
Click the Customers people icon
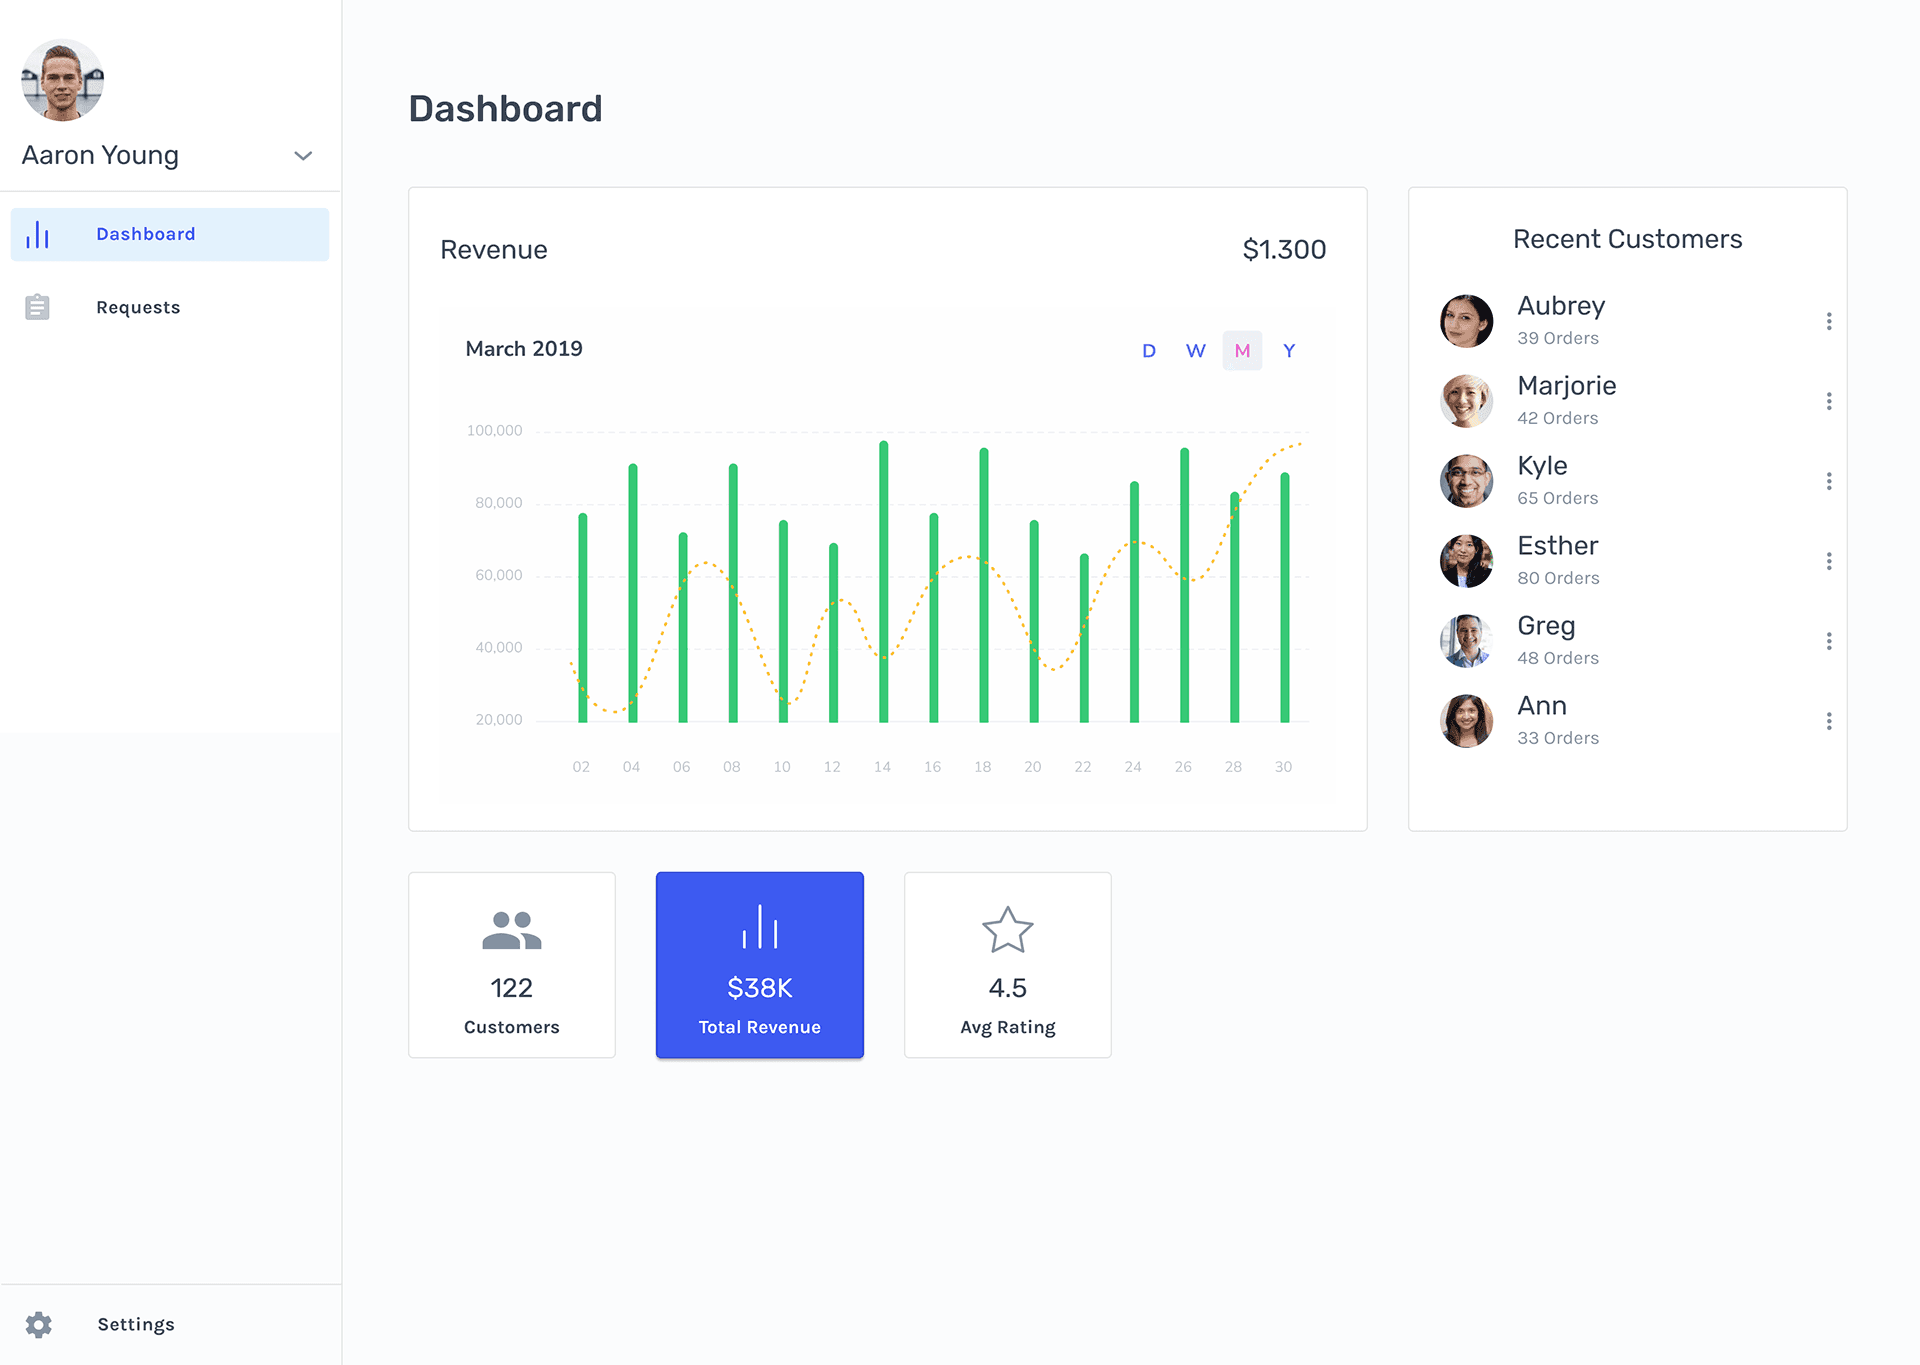(511, 930)
